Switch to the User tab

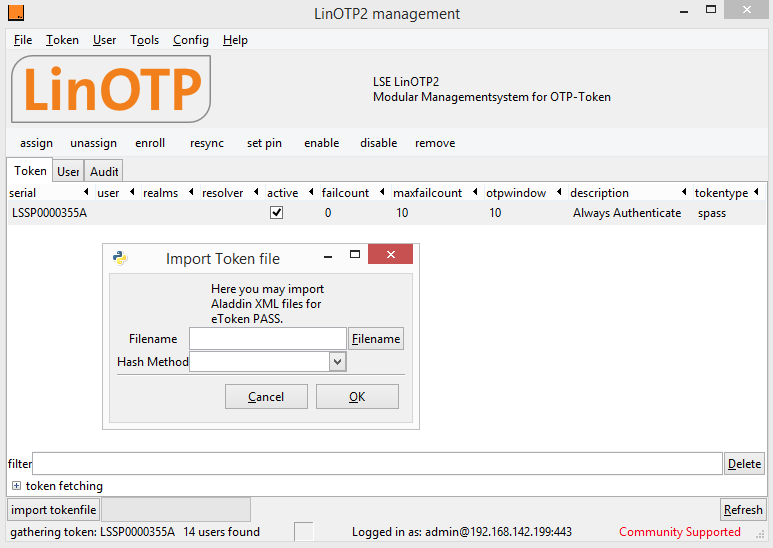[68, 171]
